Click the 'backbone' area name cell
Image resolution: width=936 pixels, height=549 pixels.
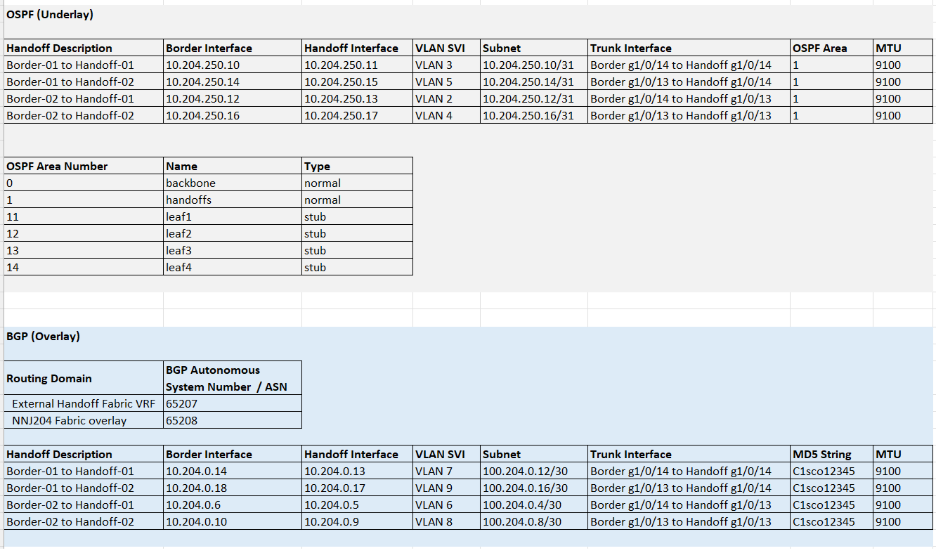[232, 183]
